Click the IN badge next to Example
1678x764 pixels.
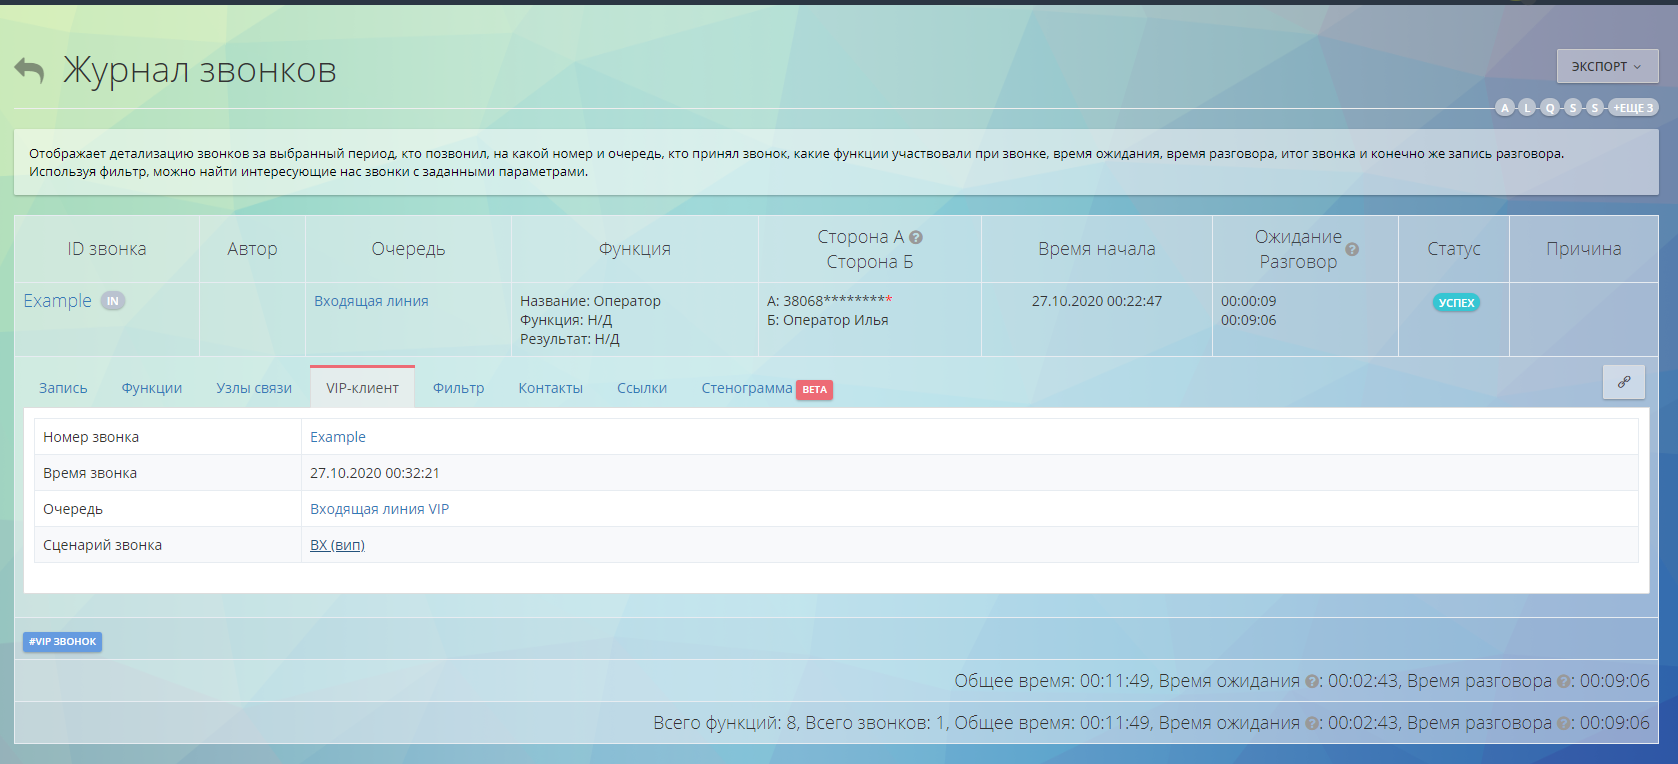[x=113, y=301]
